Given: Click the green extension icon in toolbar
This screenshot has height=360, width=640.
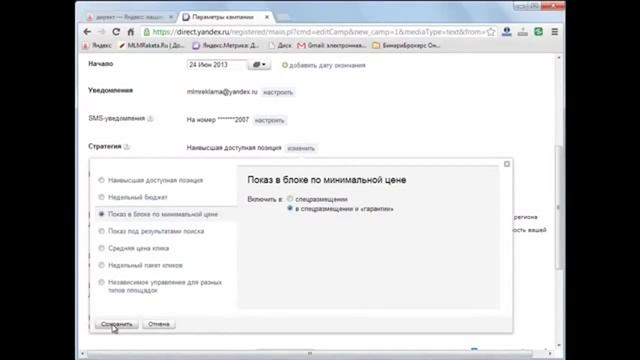Looking at the screenshot, I should point(538,31).
